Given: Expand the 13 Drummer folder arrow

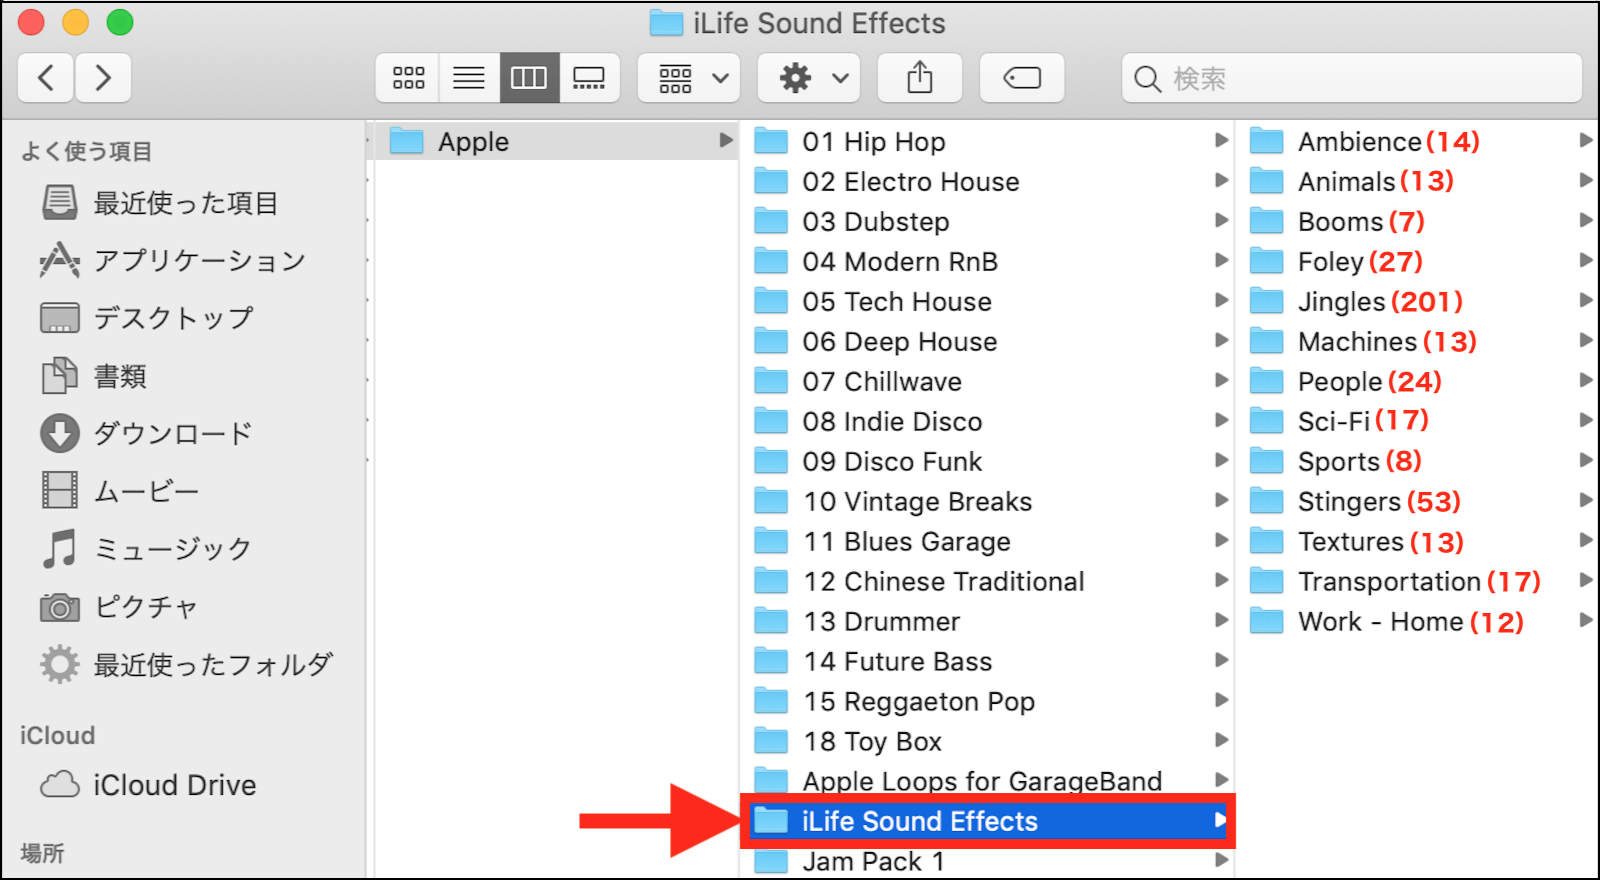Looking at the screenshot, I should [1221, 620].
